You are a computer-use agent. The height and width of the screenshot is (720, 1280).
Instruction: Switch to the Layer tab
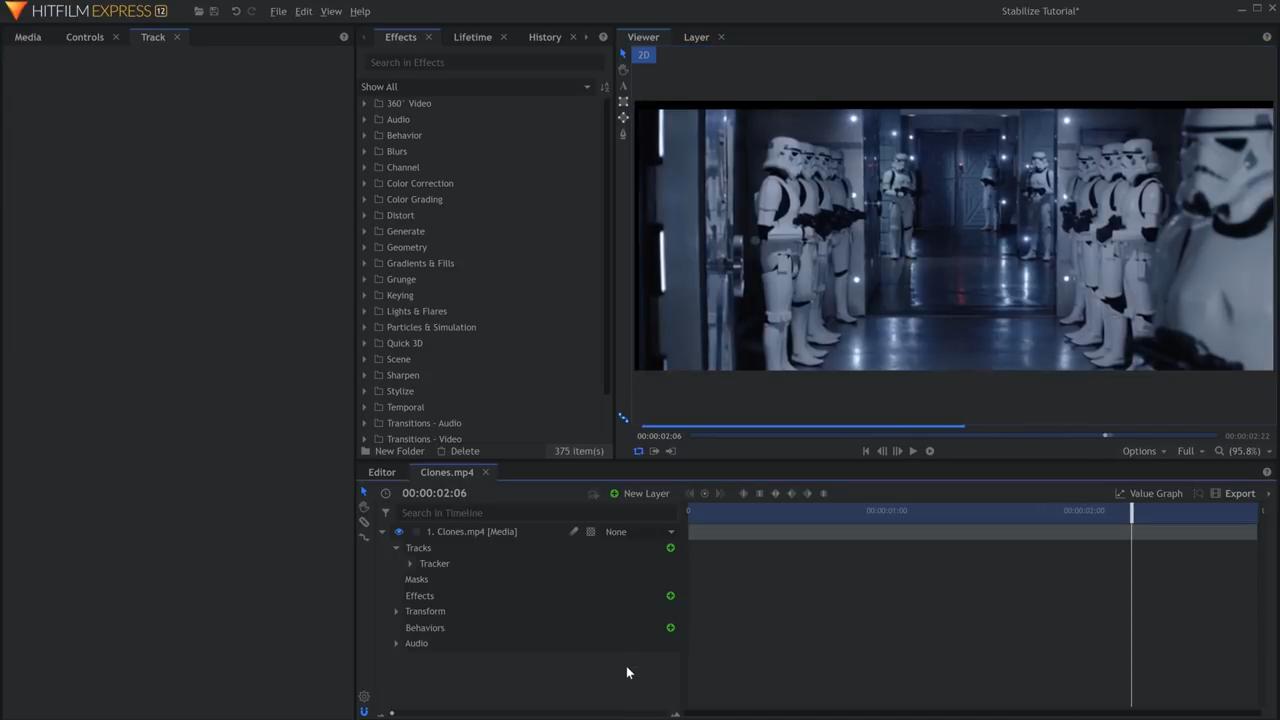pyautogui.click(x=696, y=37)
